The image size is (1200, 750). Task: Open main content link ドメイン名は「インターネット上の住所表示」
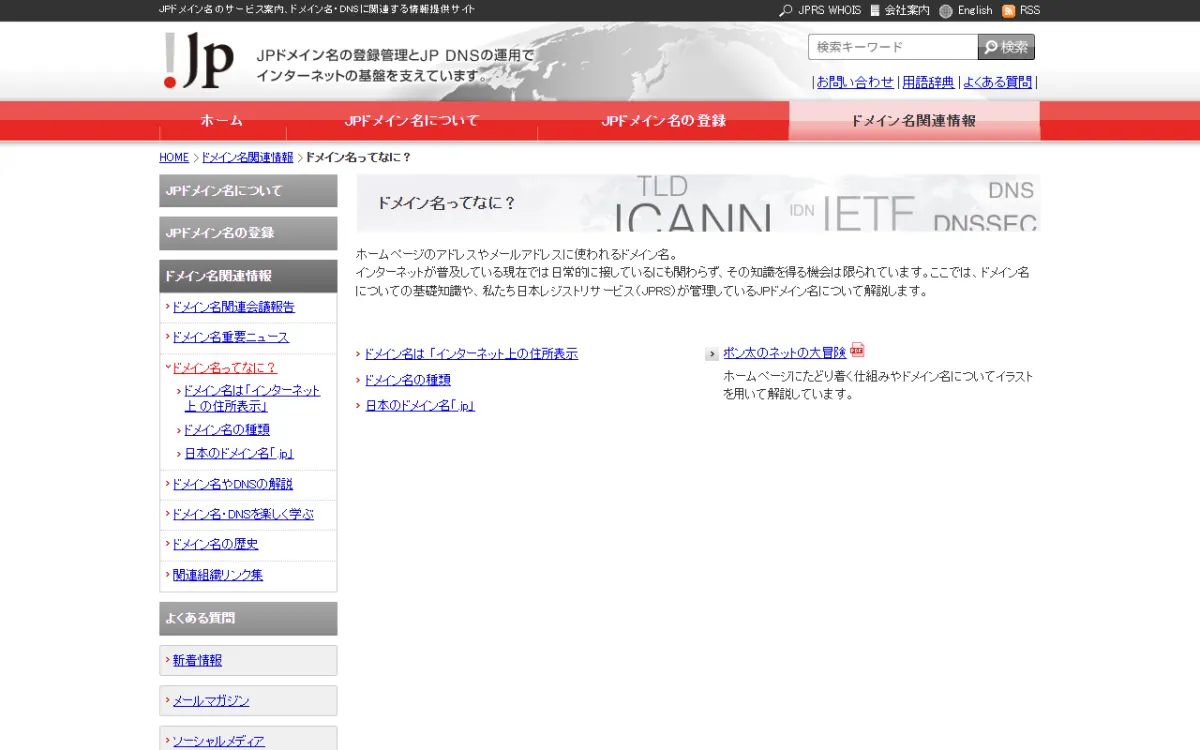point(471,354)
